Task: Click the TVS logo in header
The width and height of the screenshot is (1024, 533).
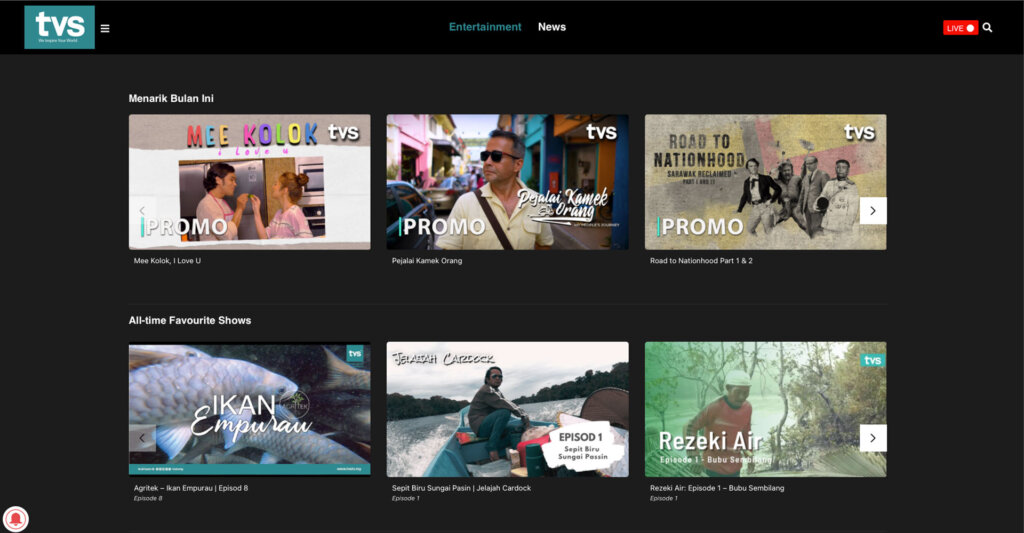Action: (59, 27)
